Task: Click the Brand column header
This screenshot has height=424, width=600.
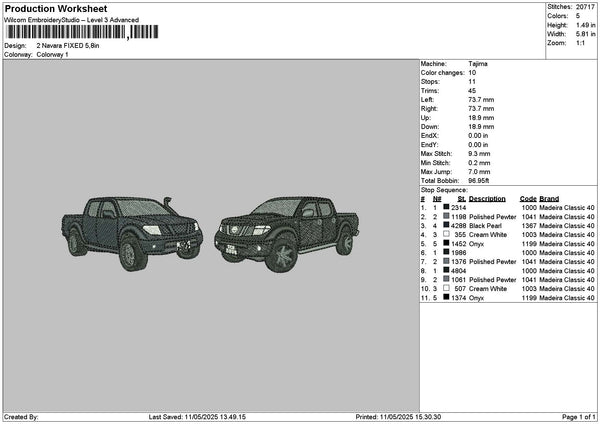Action: [x=549, y=199]
